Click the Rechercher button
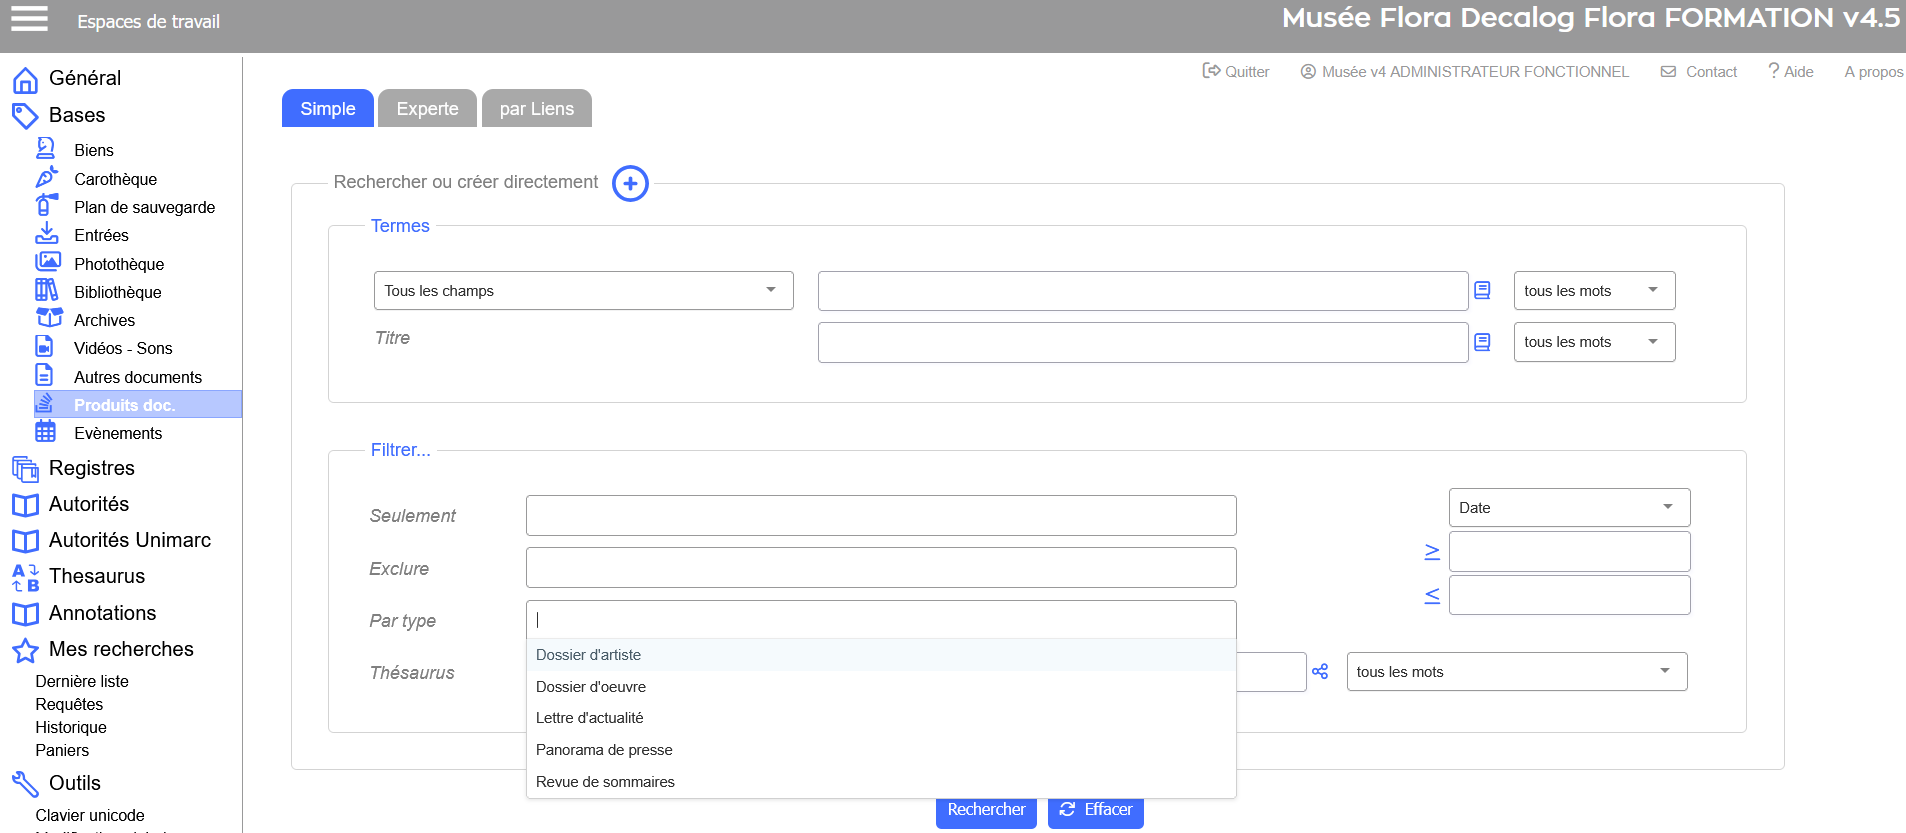Screen dimensions: 1906x833 pos(986,811)
